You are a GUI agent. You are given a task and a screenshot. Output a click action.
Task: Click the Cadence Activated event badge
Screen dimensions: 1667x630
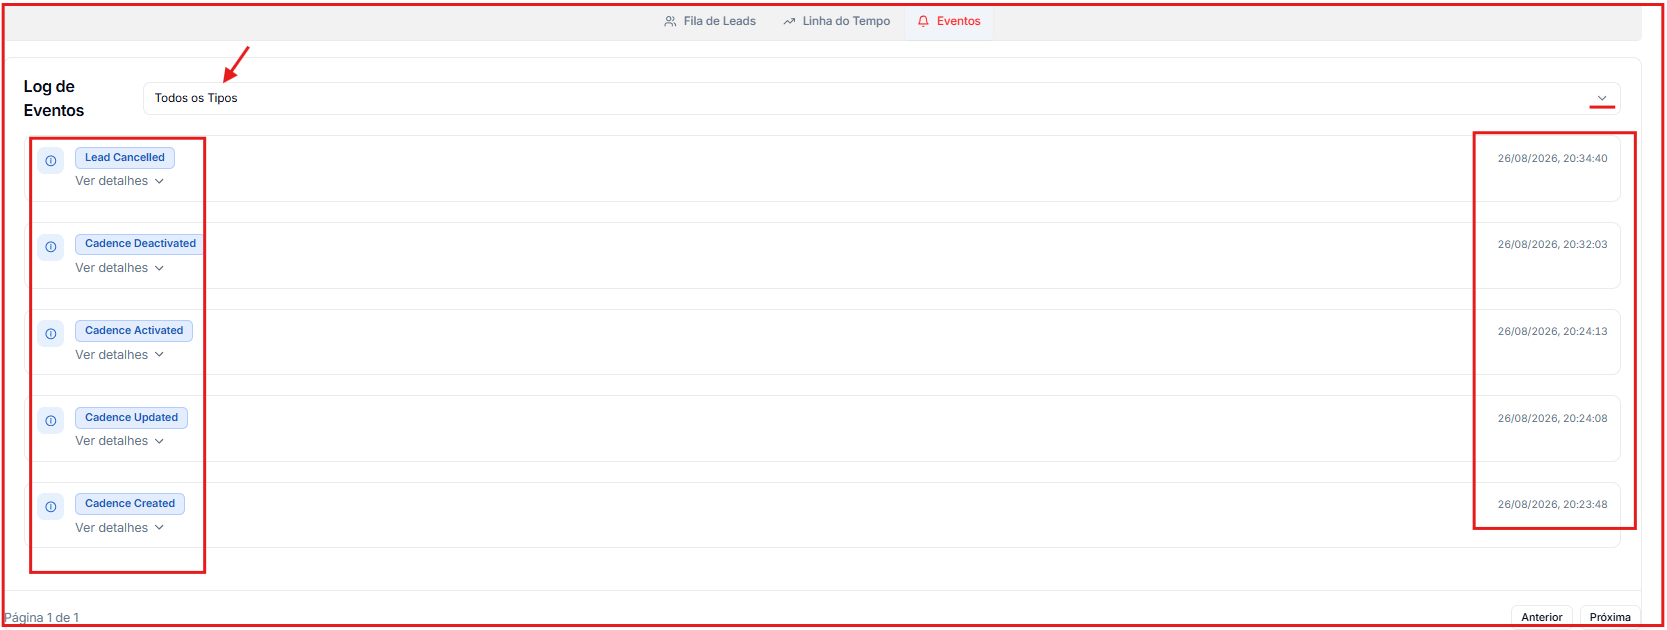point(134,331)
